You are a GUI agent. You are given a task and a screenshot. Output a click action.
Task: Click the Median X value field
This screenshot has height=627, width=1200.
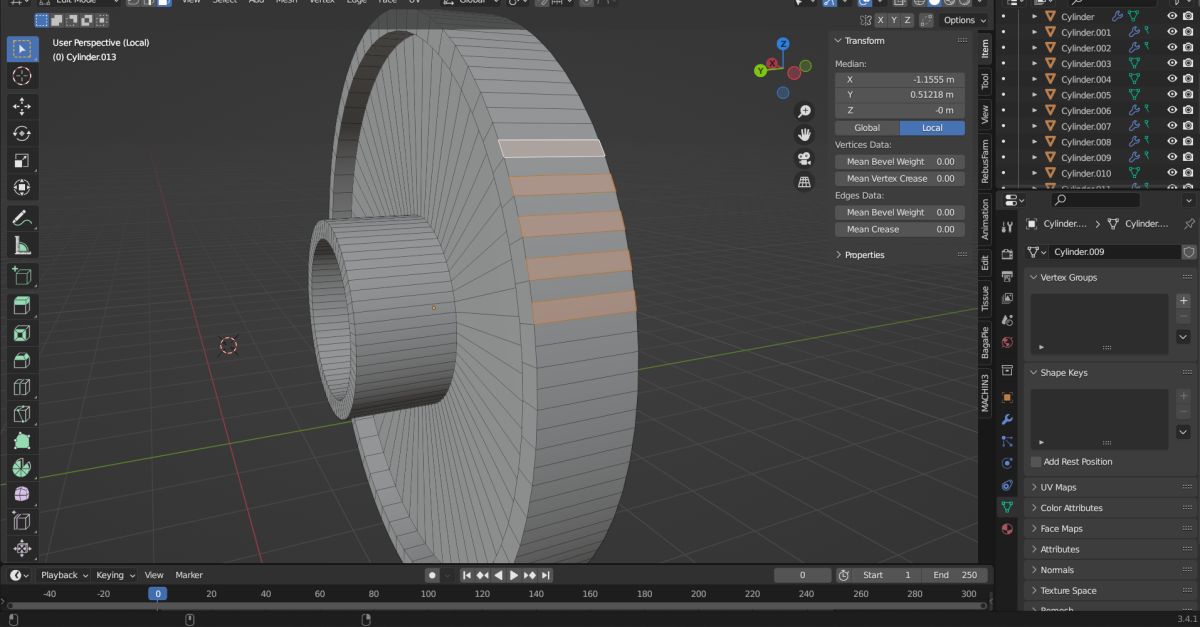pos(899,79)
